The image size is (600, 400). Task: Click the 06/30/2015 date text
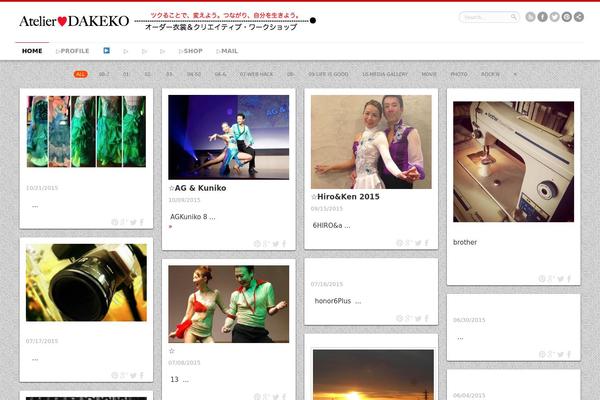tap(469, 320)
